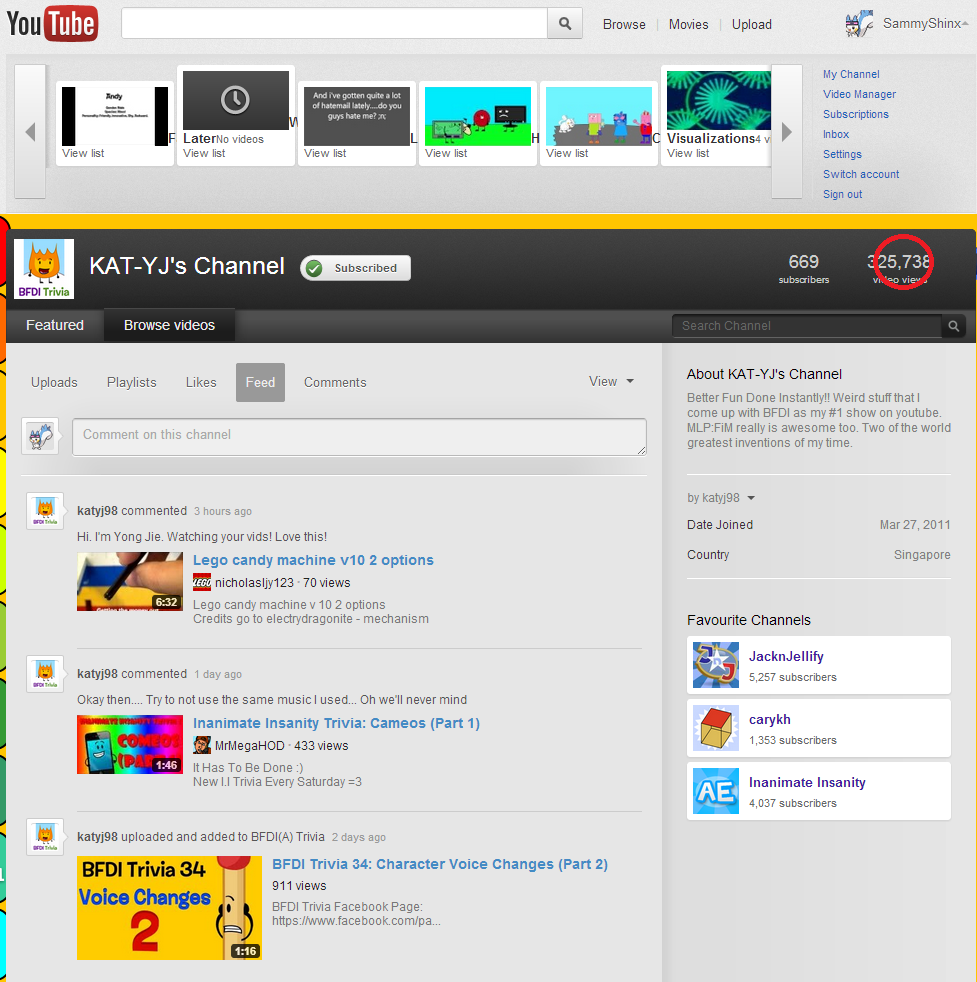Screen dimensions: 977x982
Task: Switch to the Browse videos tab
Action: [x=169, y=325]
